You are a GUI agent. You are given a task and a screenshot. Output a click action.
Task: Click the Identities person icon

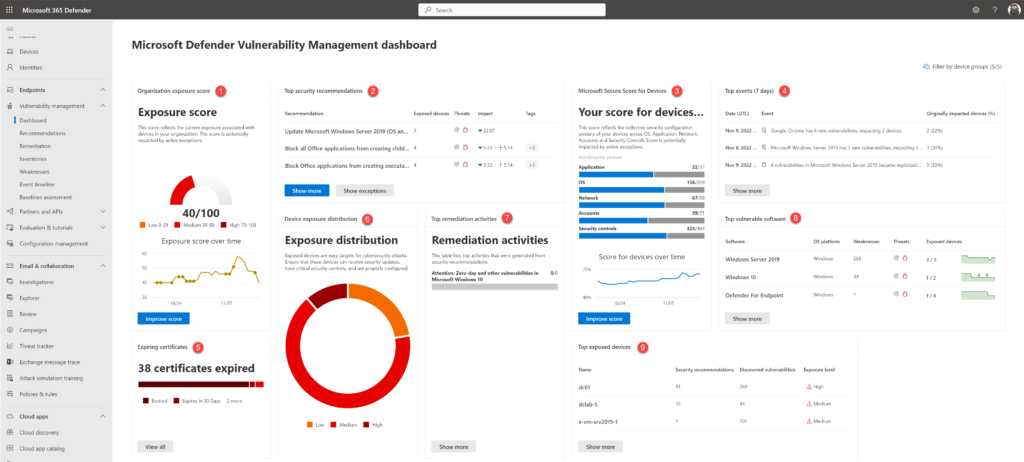tap(10, 67)
